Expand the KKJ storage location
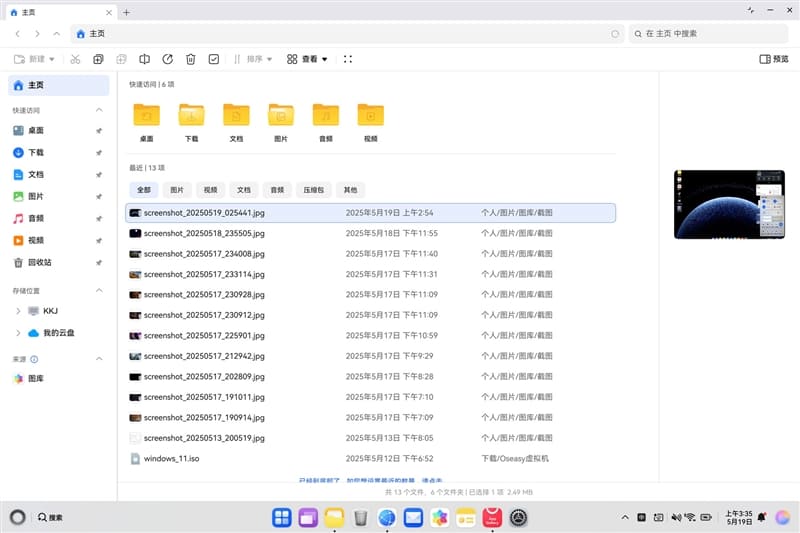Image resolution: width=800 pixels, height=533 pixels. coord(18,311)
